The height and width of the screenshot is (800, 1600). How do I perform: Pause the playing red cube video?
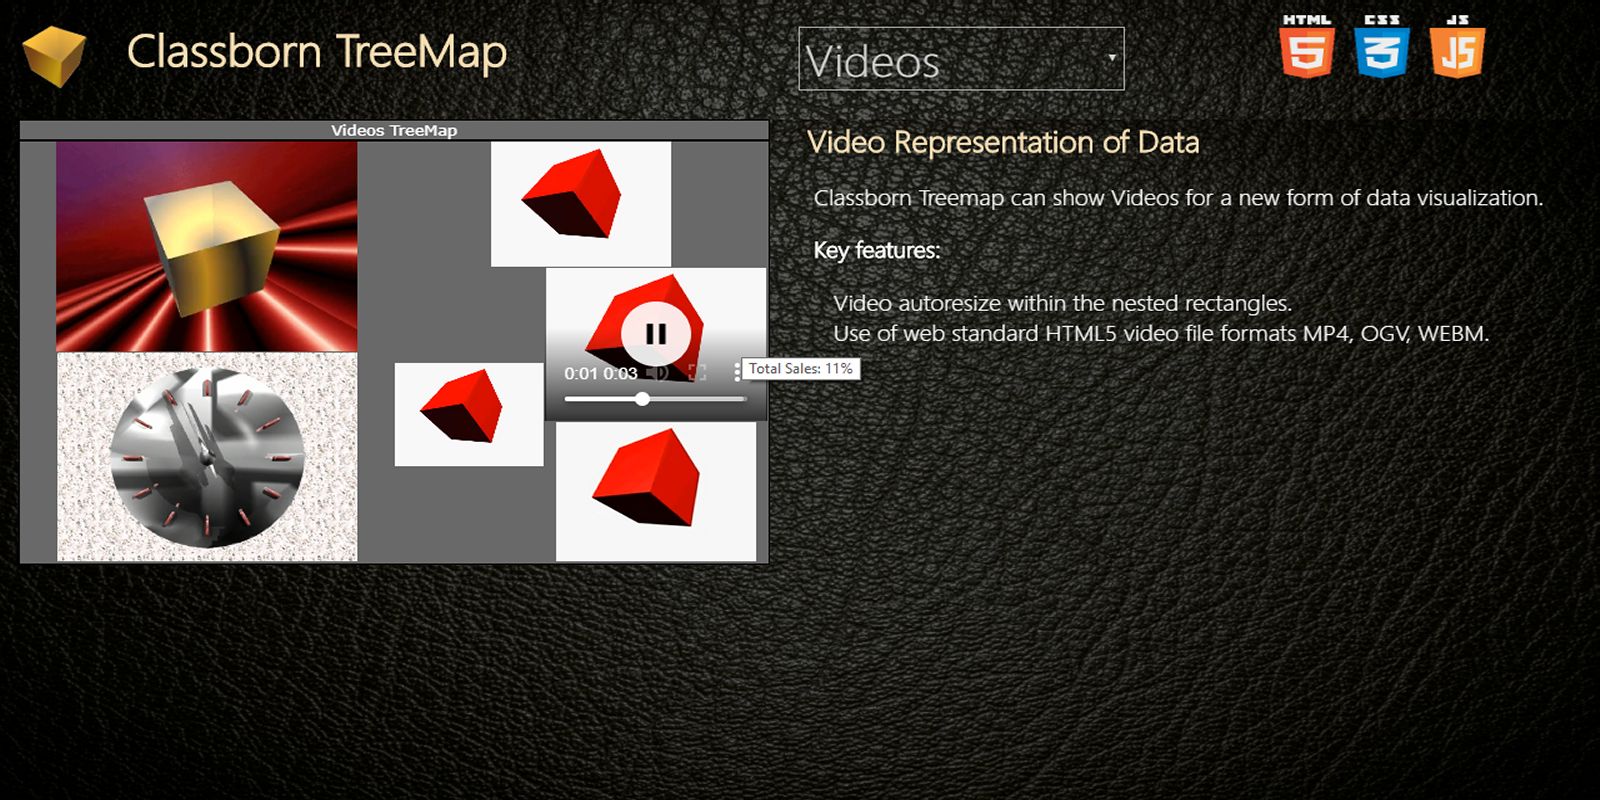[x=655, y=334]
